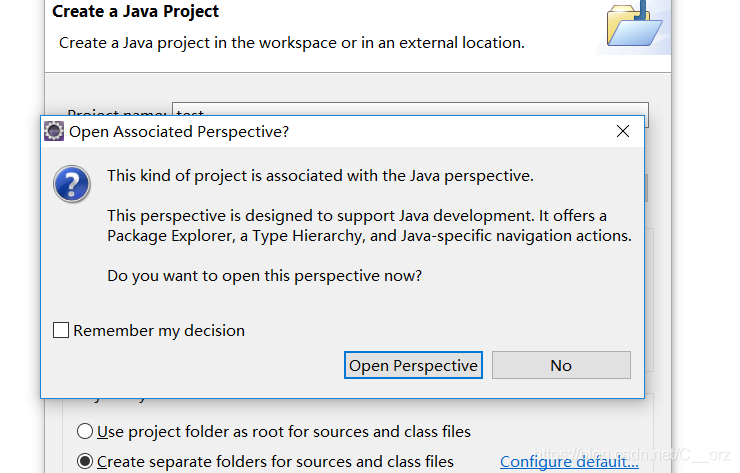Close the Open Associated Perspective dialog
740x473 pixels.
623,131
